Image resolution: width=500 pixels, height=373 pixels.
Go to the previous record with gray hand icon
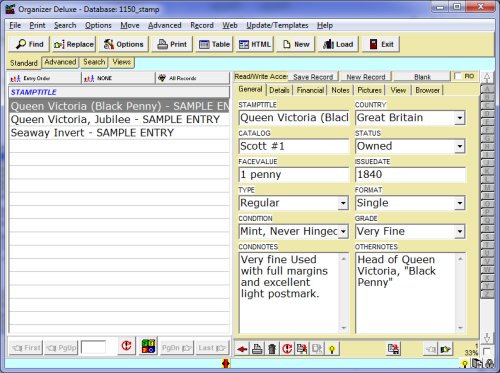point(431,349)
